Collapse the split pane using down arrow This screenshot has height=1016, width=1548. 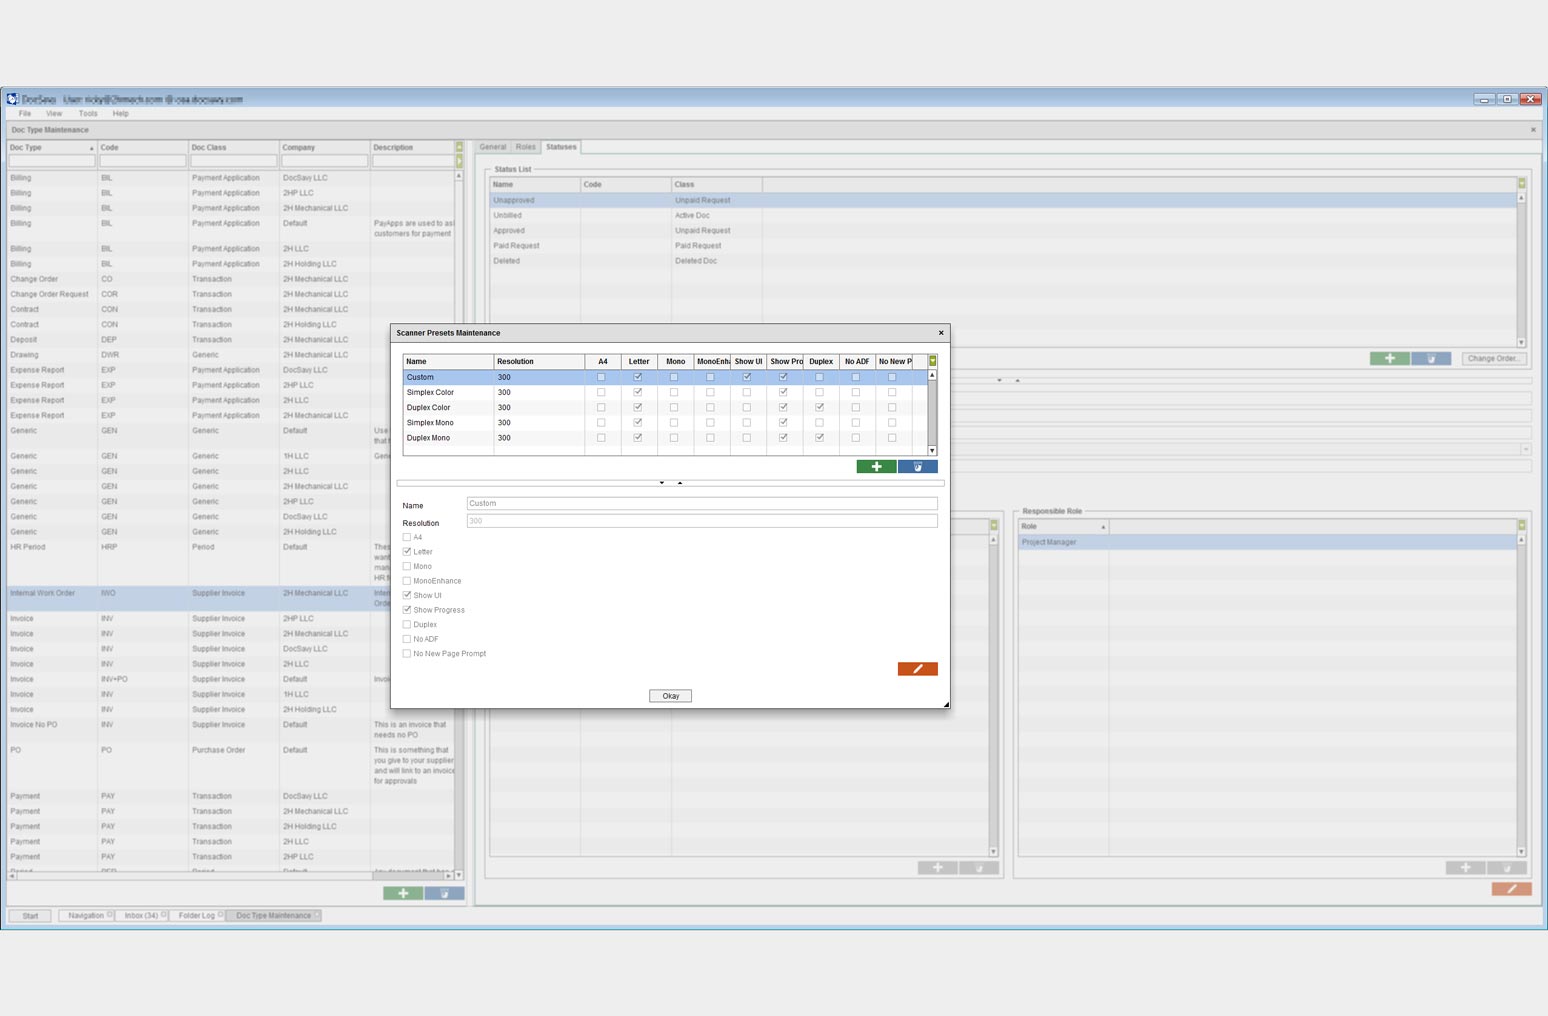click(662, 483)
